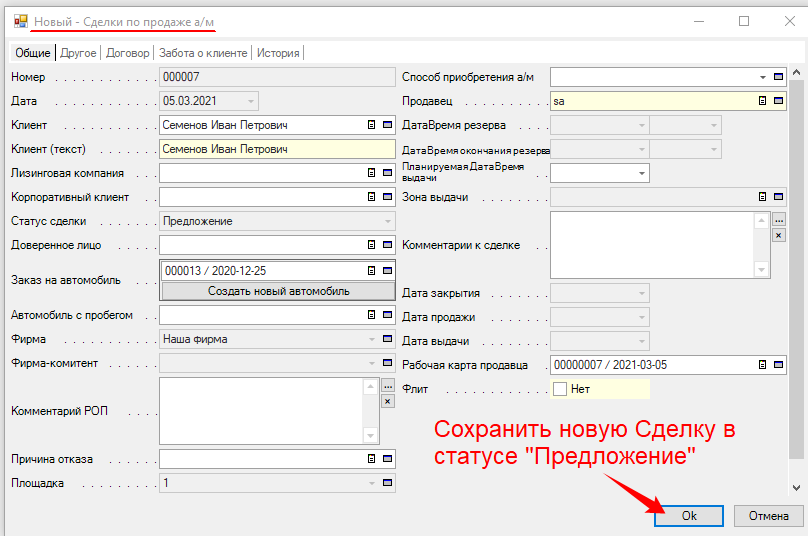Open the list icon for Лизинговая компания
The width and height of the screenshot is (808, 536).
(372, 173)
